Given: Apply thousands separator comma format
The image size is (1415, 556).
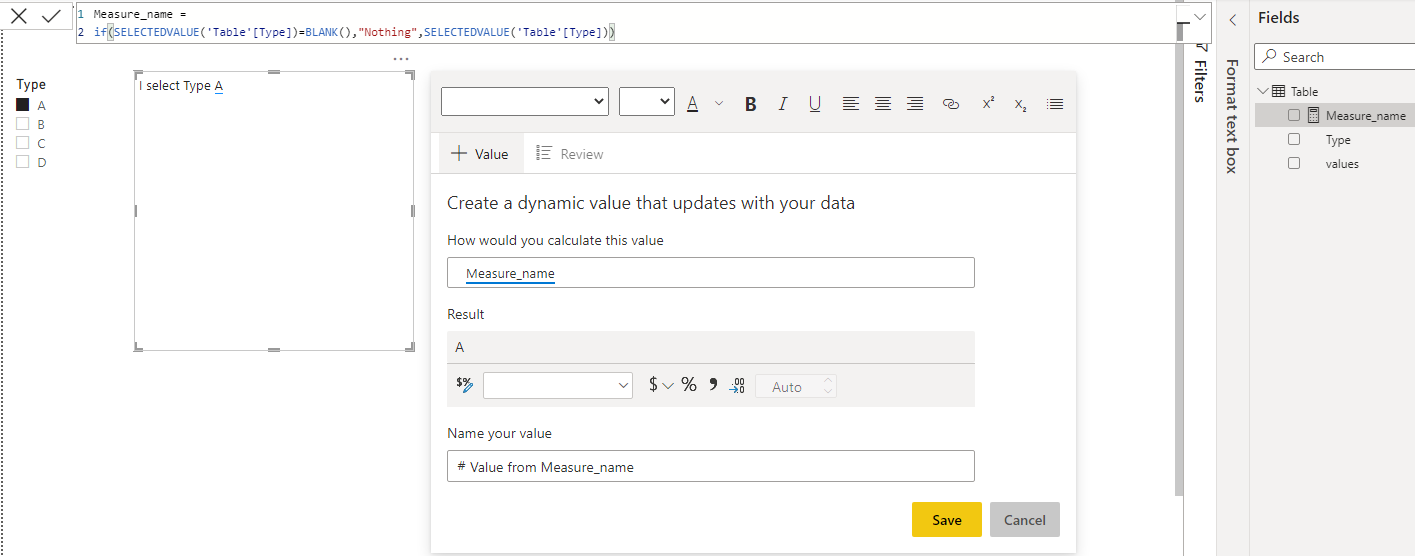Looking at the screenshot, I should point(713,385).
